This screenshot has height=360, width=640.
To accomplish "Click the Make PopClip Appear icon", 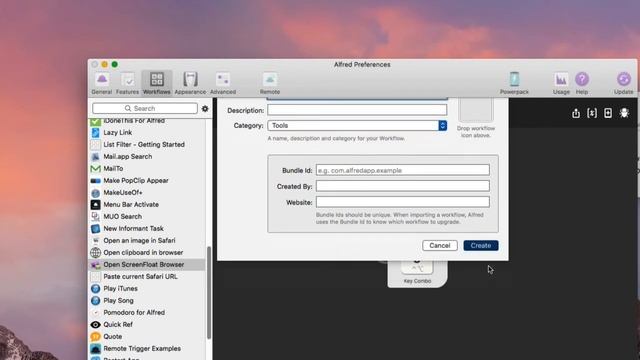I will click(96, 180).
